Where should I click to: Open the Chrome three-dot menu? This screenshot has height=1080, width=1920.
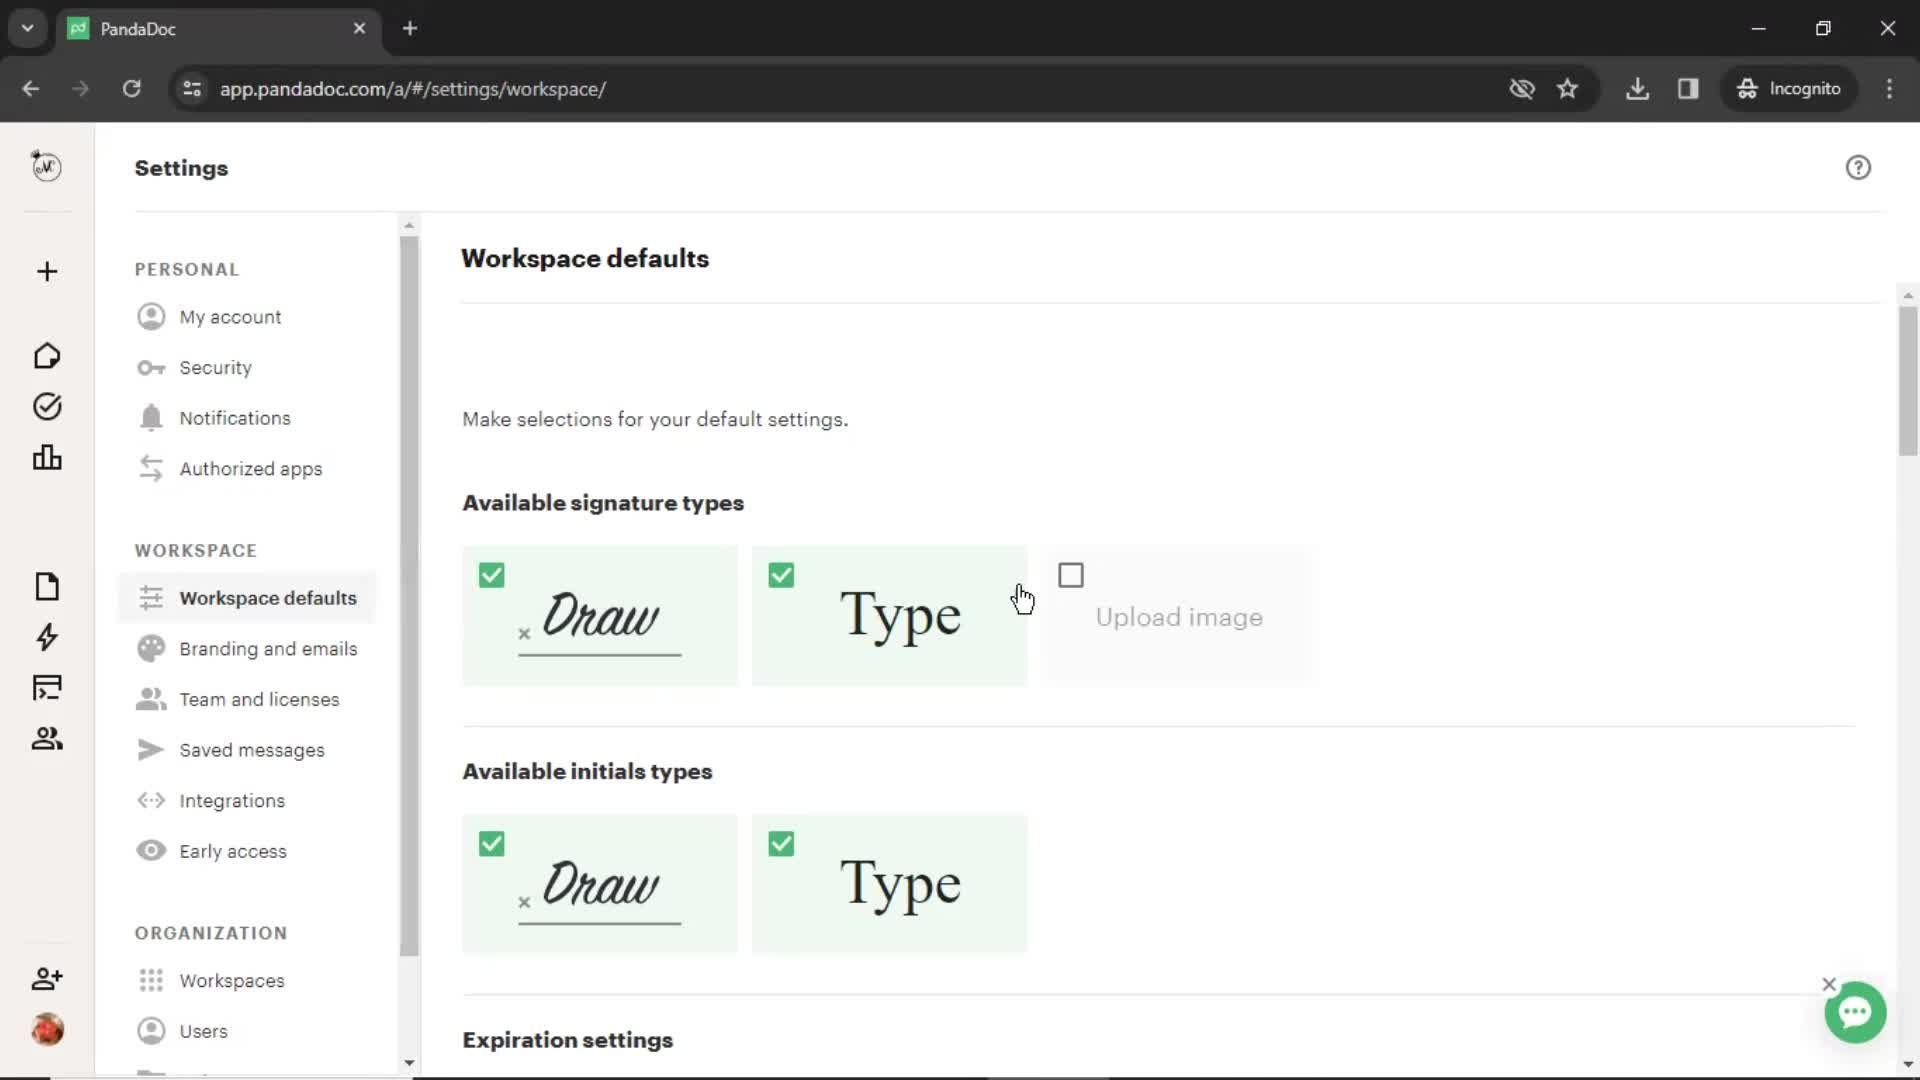1889,89
